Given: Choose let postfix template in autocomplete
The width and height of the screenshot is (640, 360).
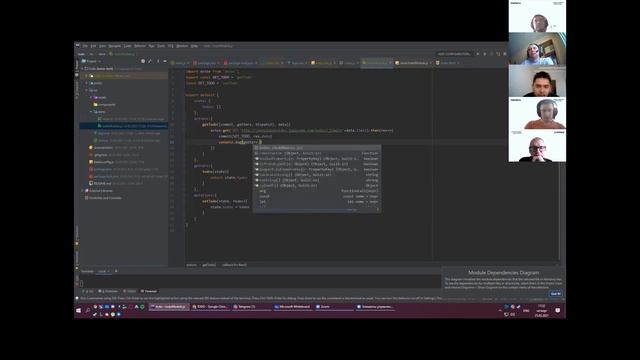Looking at the screenshot, I should point(317,201).
